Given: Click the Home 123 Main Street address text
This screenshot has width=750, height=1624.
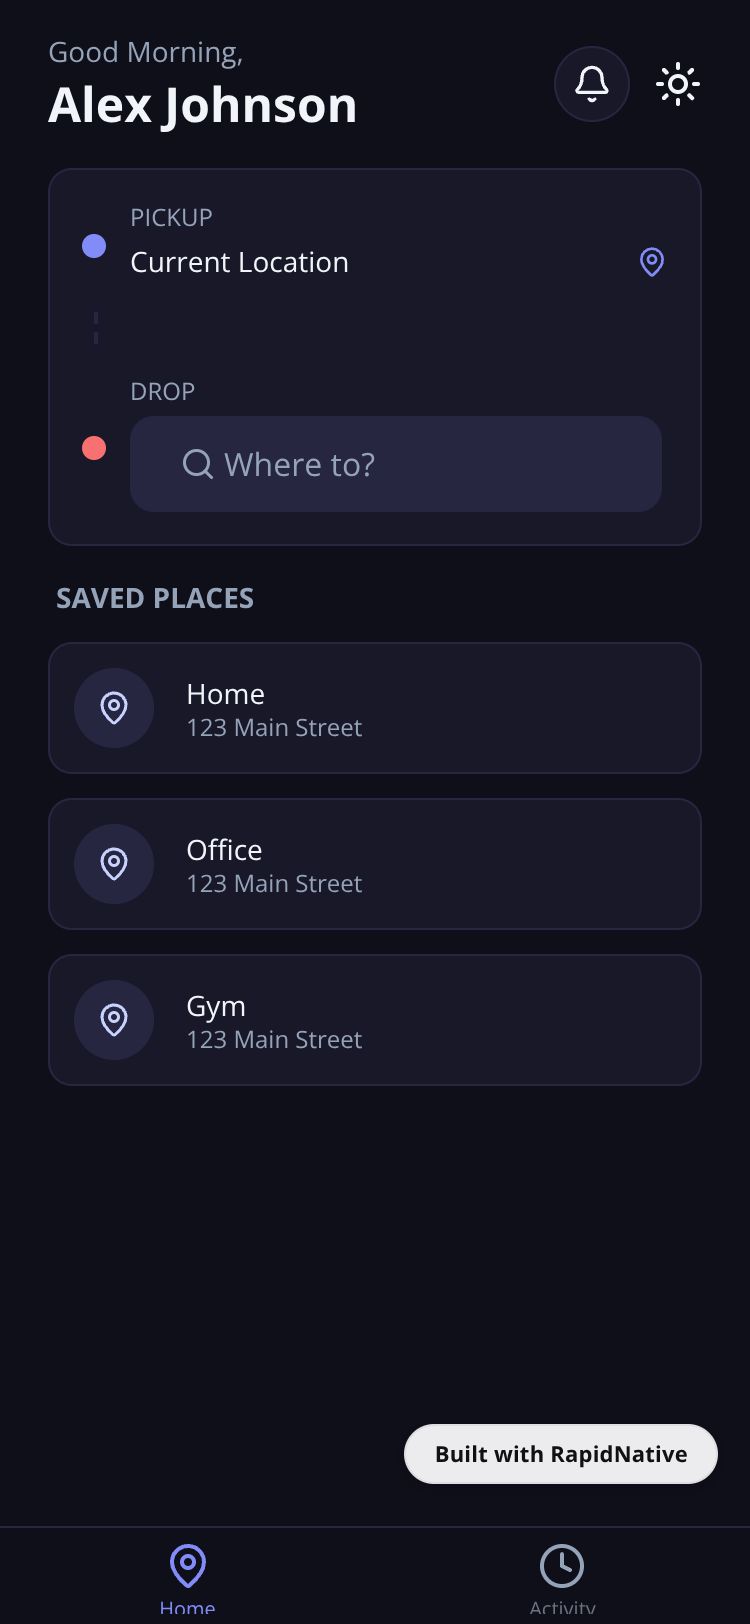Looking at the screenshot, I should point(274,728).
